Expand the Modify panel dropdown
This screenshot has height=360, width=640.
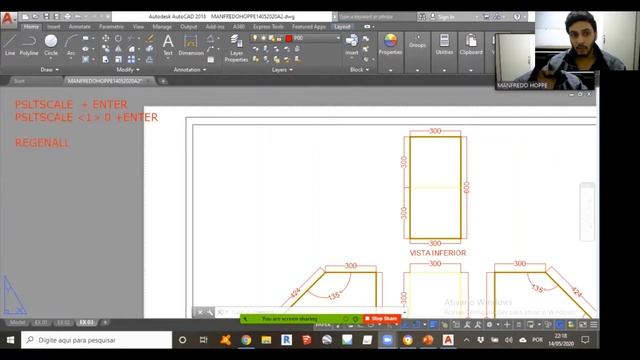[x=128, y=70]
